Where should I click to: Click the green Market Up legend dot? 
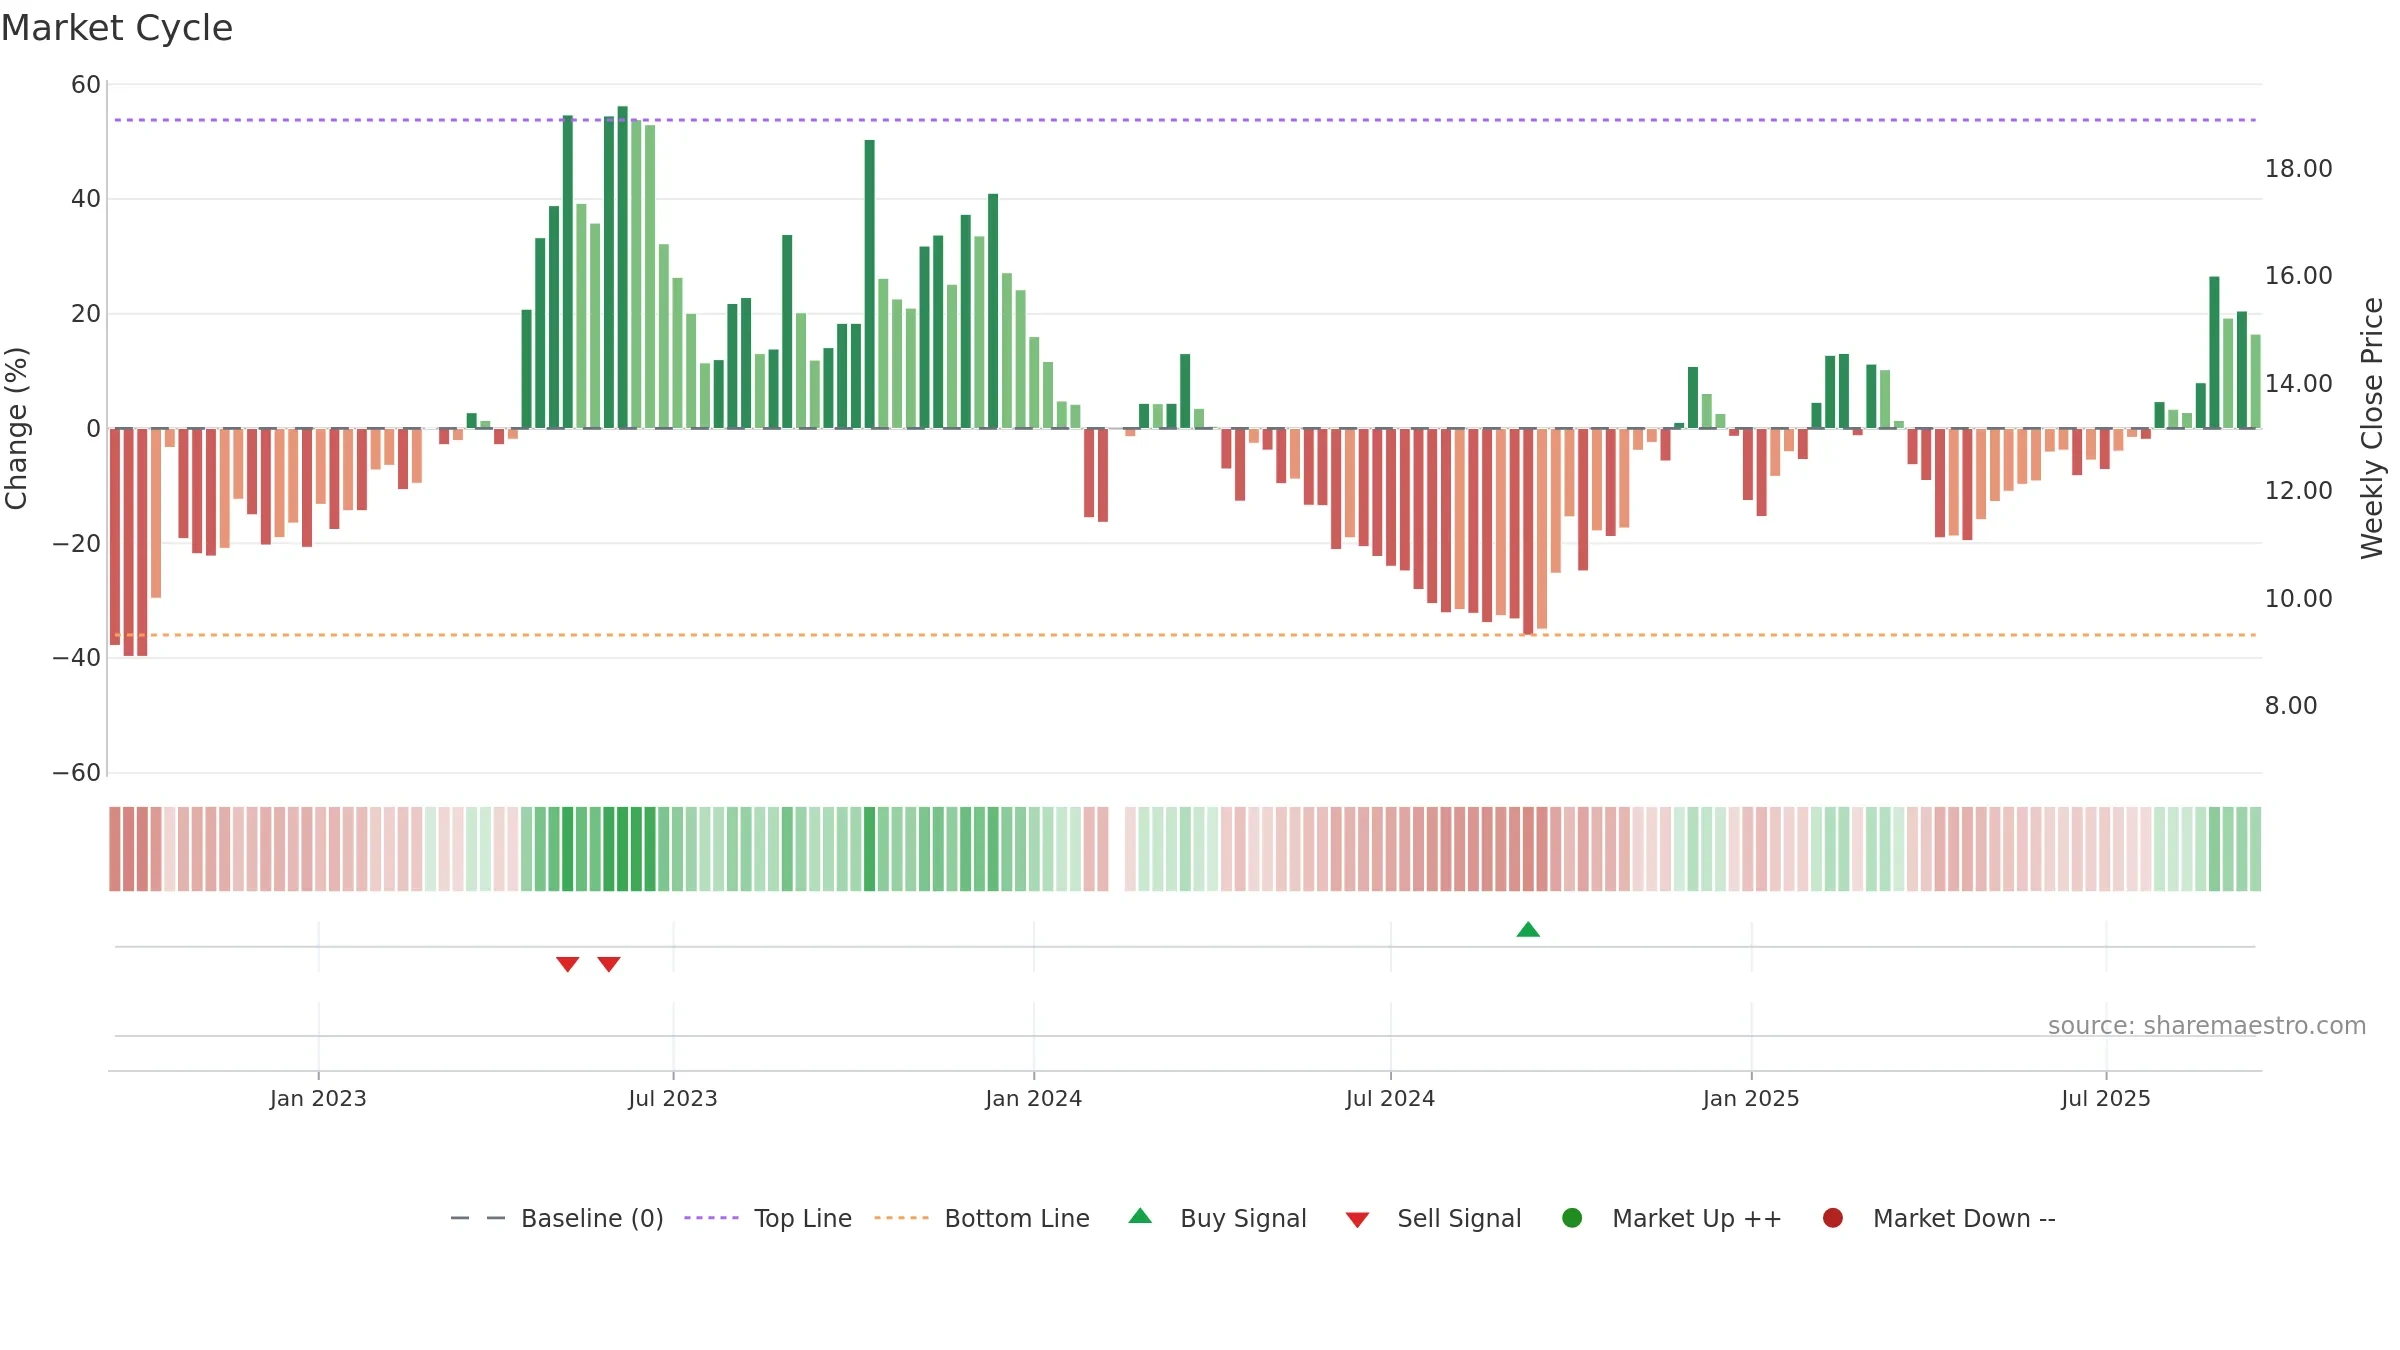click(1572, 1218)
